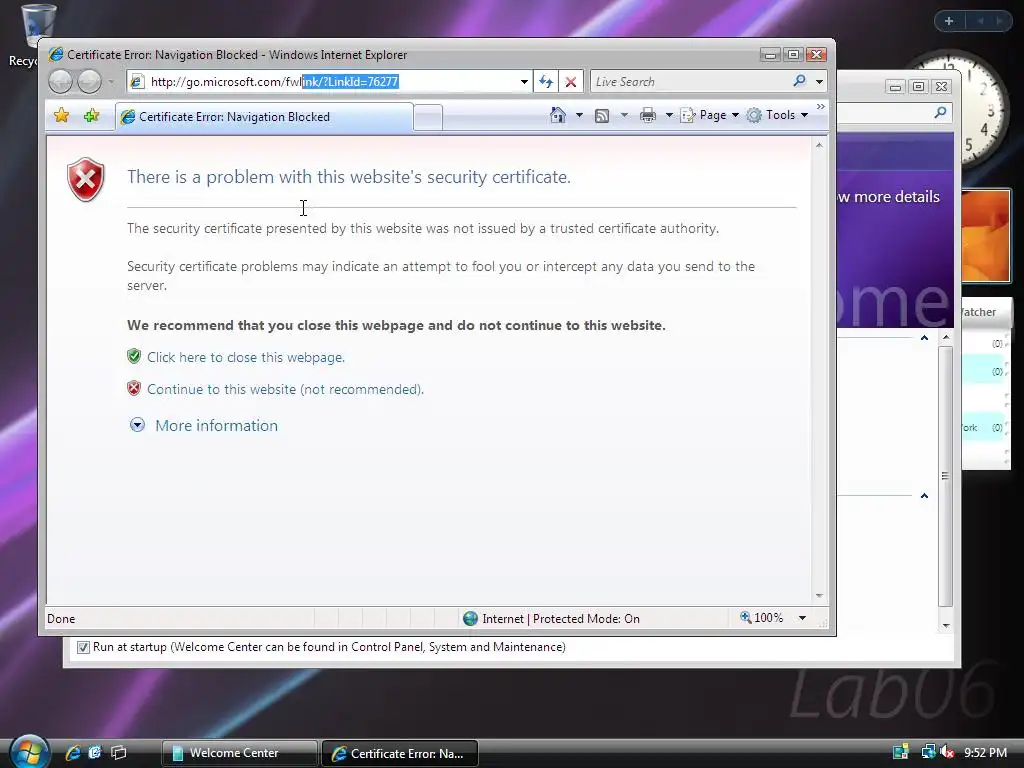
Task: Click IE page scrollbar up arrow
Action: [819, 145]
